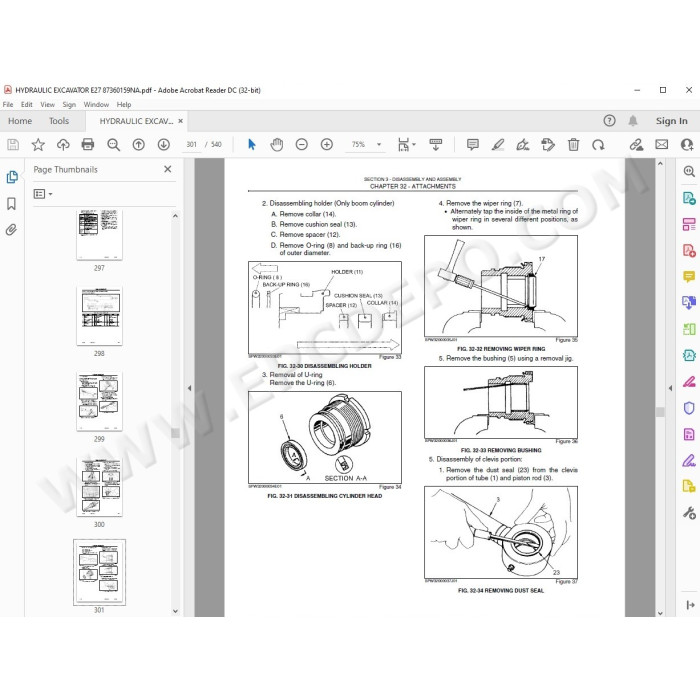Viewport: 700px width, 700px height.
Task: Open the File menu
Action: tap(8, 104)
